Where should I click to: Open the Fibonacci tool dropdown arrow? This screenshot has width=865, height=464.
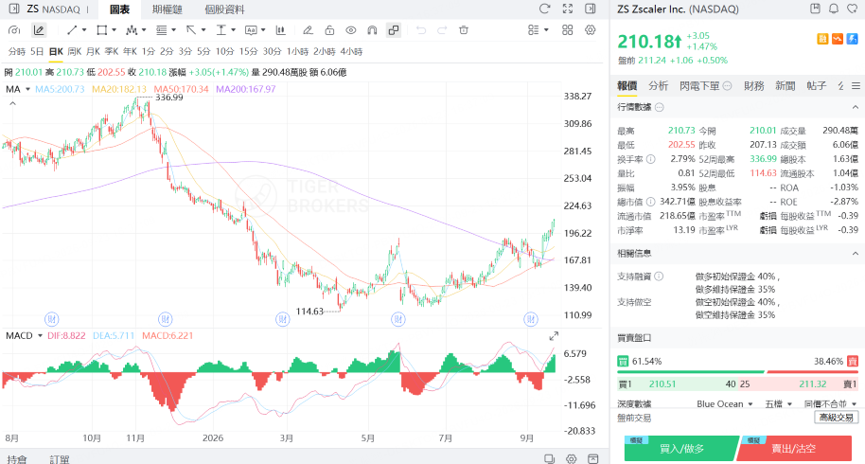click(x=173, y=30)
